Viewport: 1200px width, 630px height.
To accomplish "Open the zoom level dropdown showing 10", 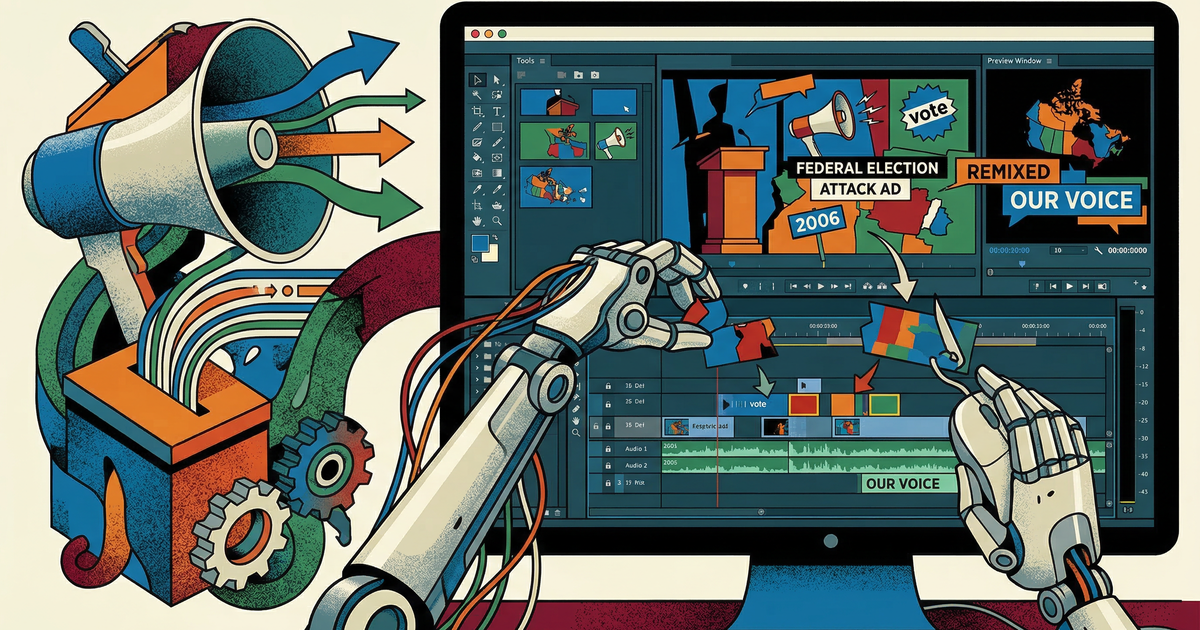I will pyautogui.click(x=1070, y=250).
